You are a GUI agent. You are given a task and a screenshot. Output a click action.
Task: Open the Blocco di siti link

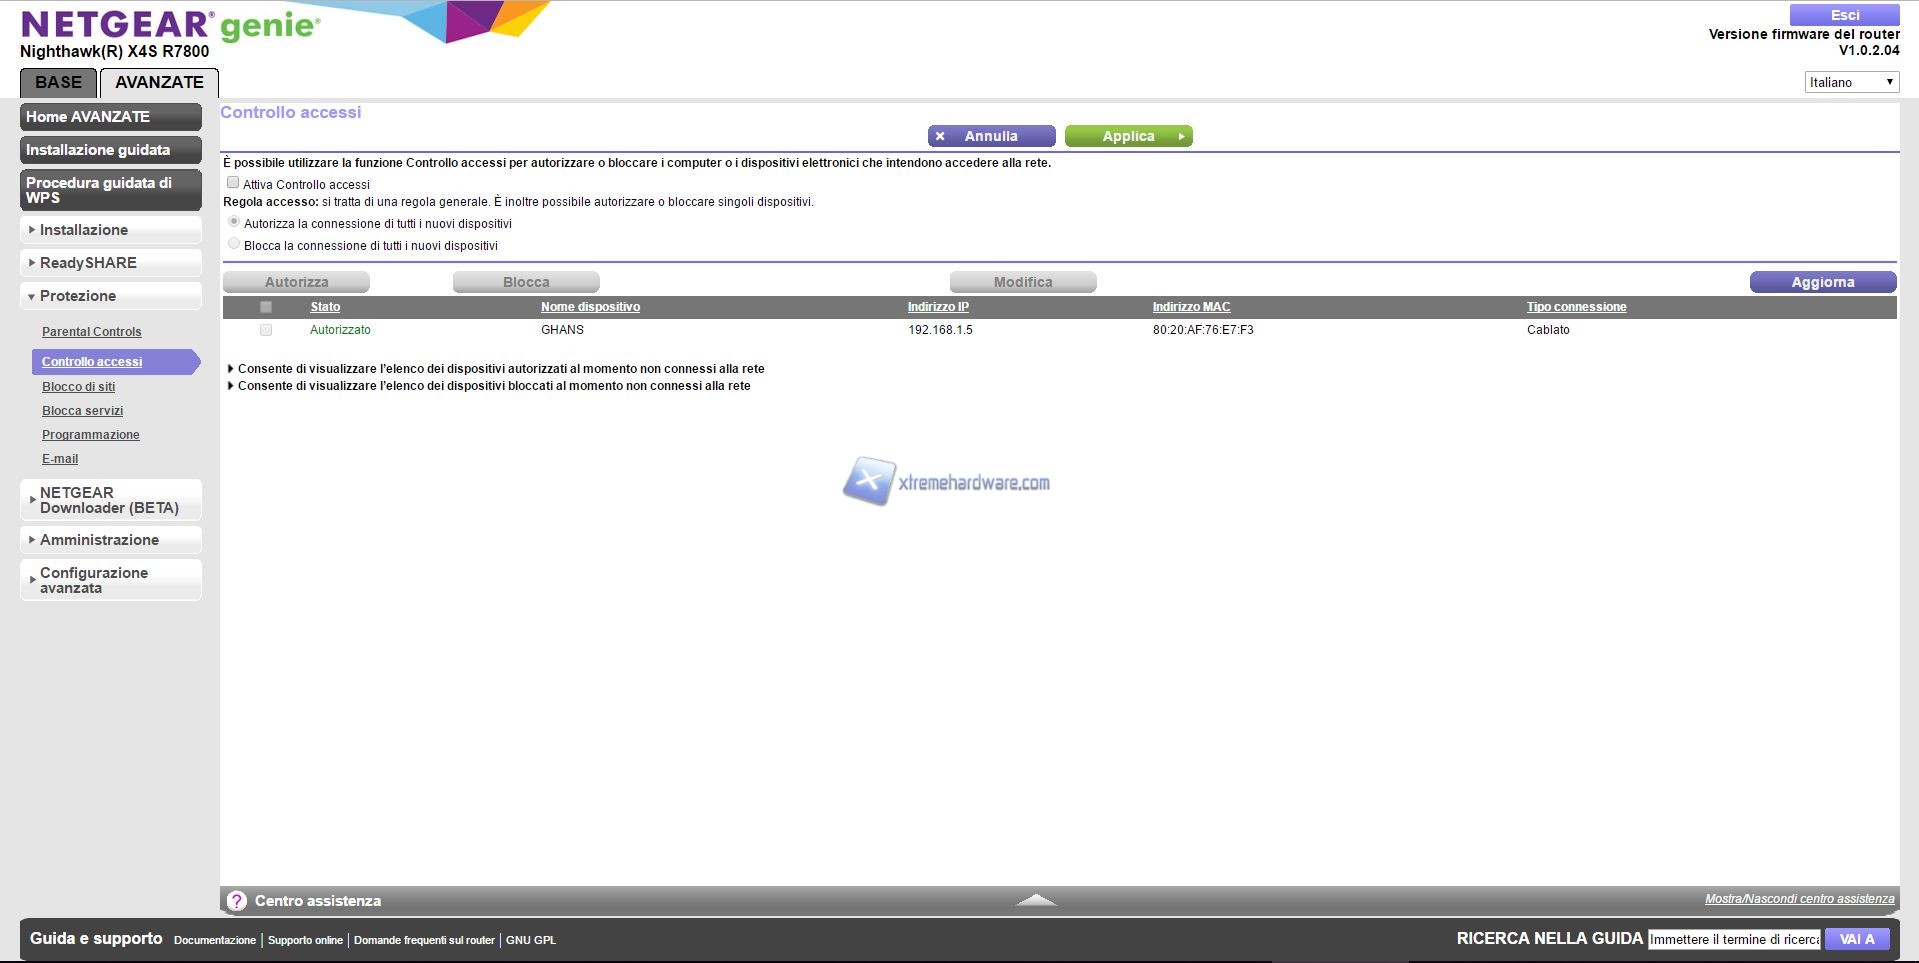click(x=78, y=387)
